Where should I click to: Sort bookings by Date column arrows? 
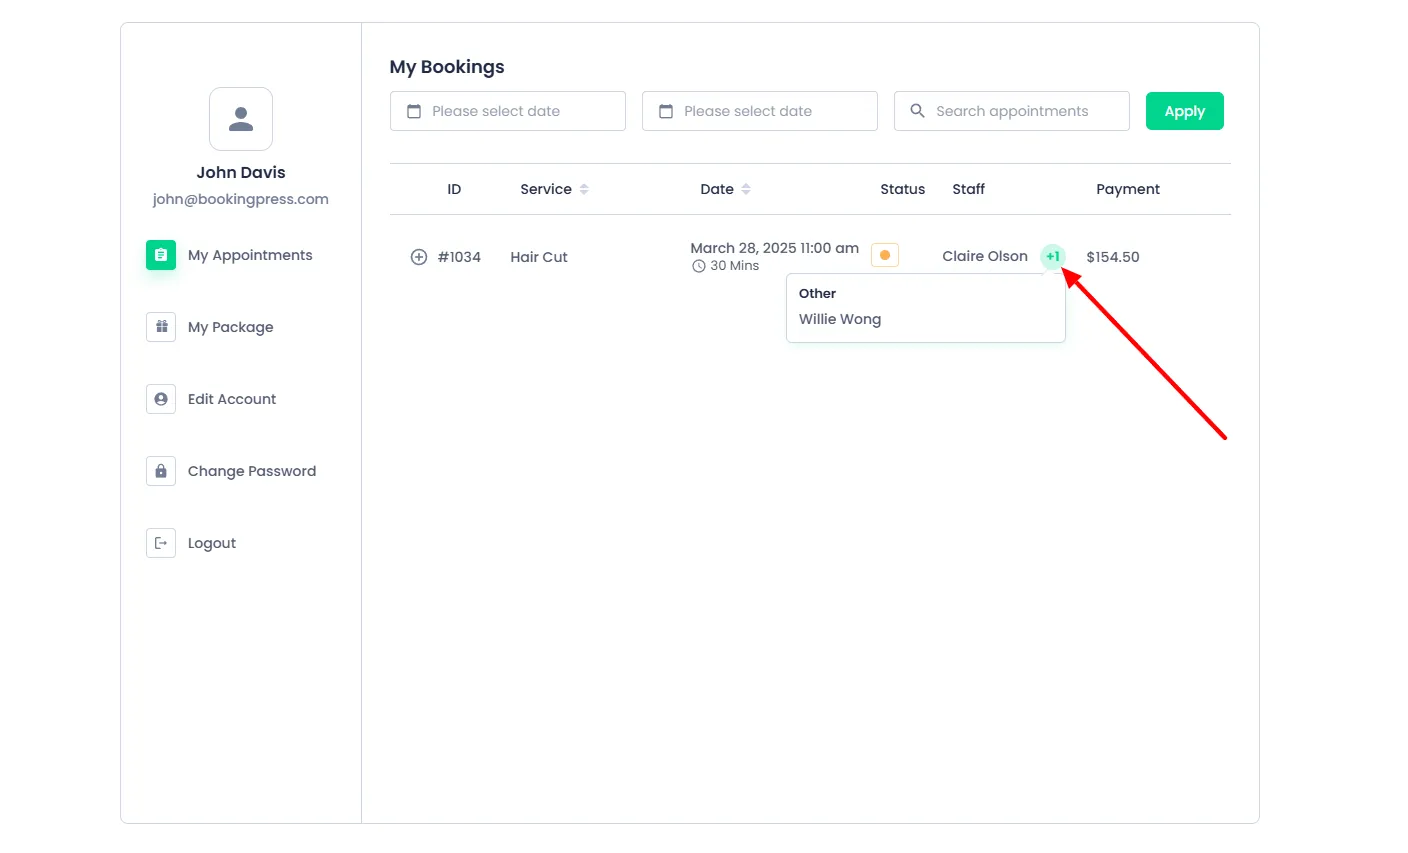click(746, 189)
